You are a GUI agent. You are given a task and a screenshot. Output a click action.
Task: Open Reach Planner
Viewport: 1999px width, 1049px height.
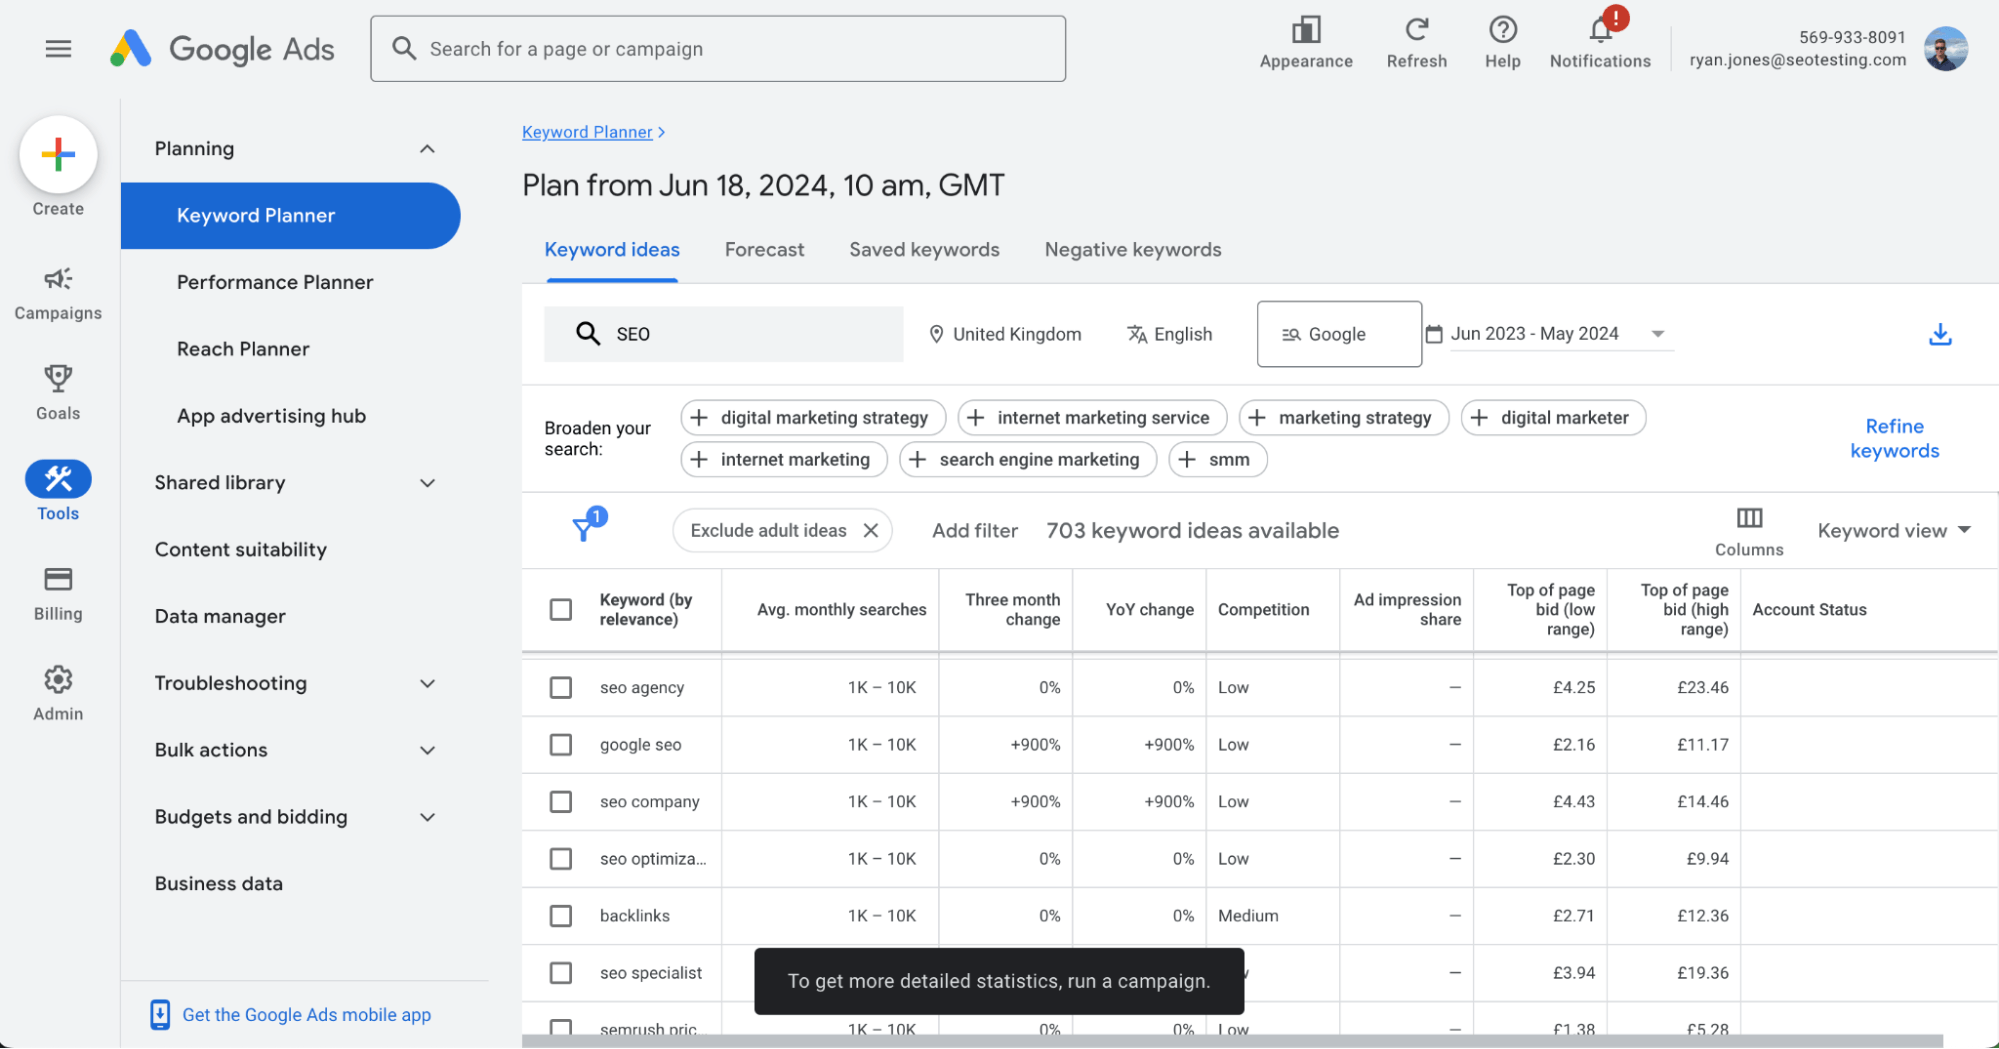(x=243, y=349)
